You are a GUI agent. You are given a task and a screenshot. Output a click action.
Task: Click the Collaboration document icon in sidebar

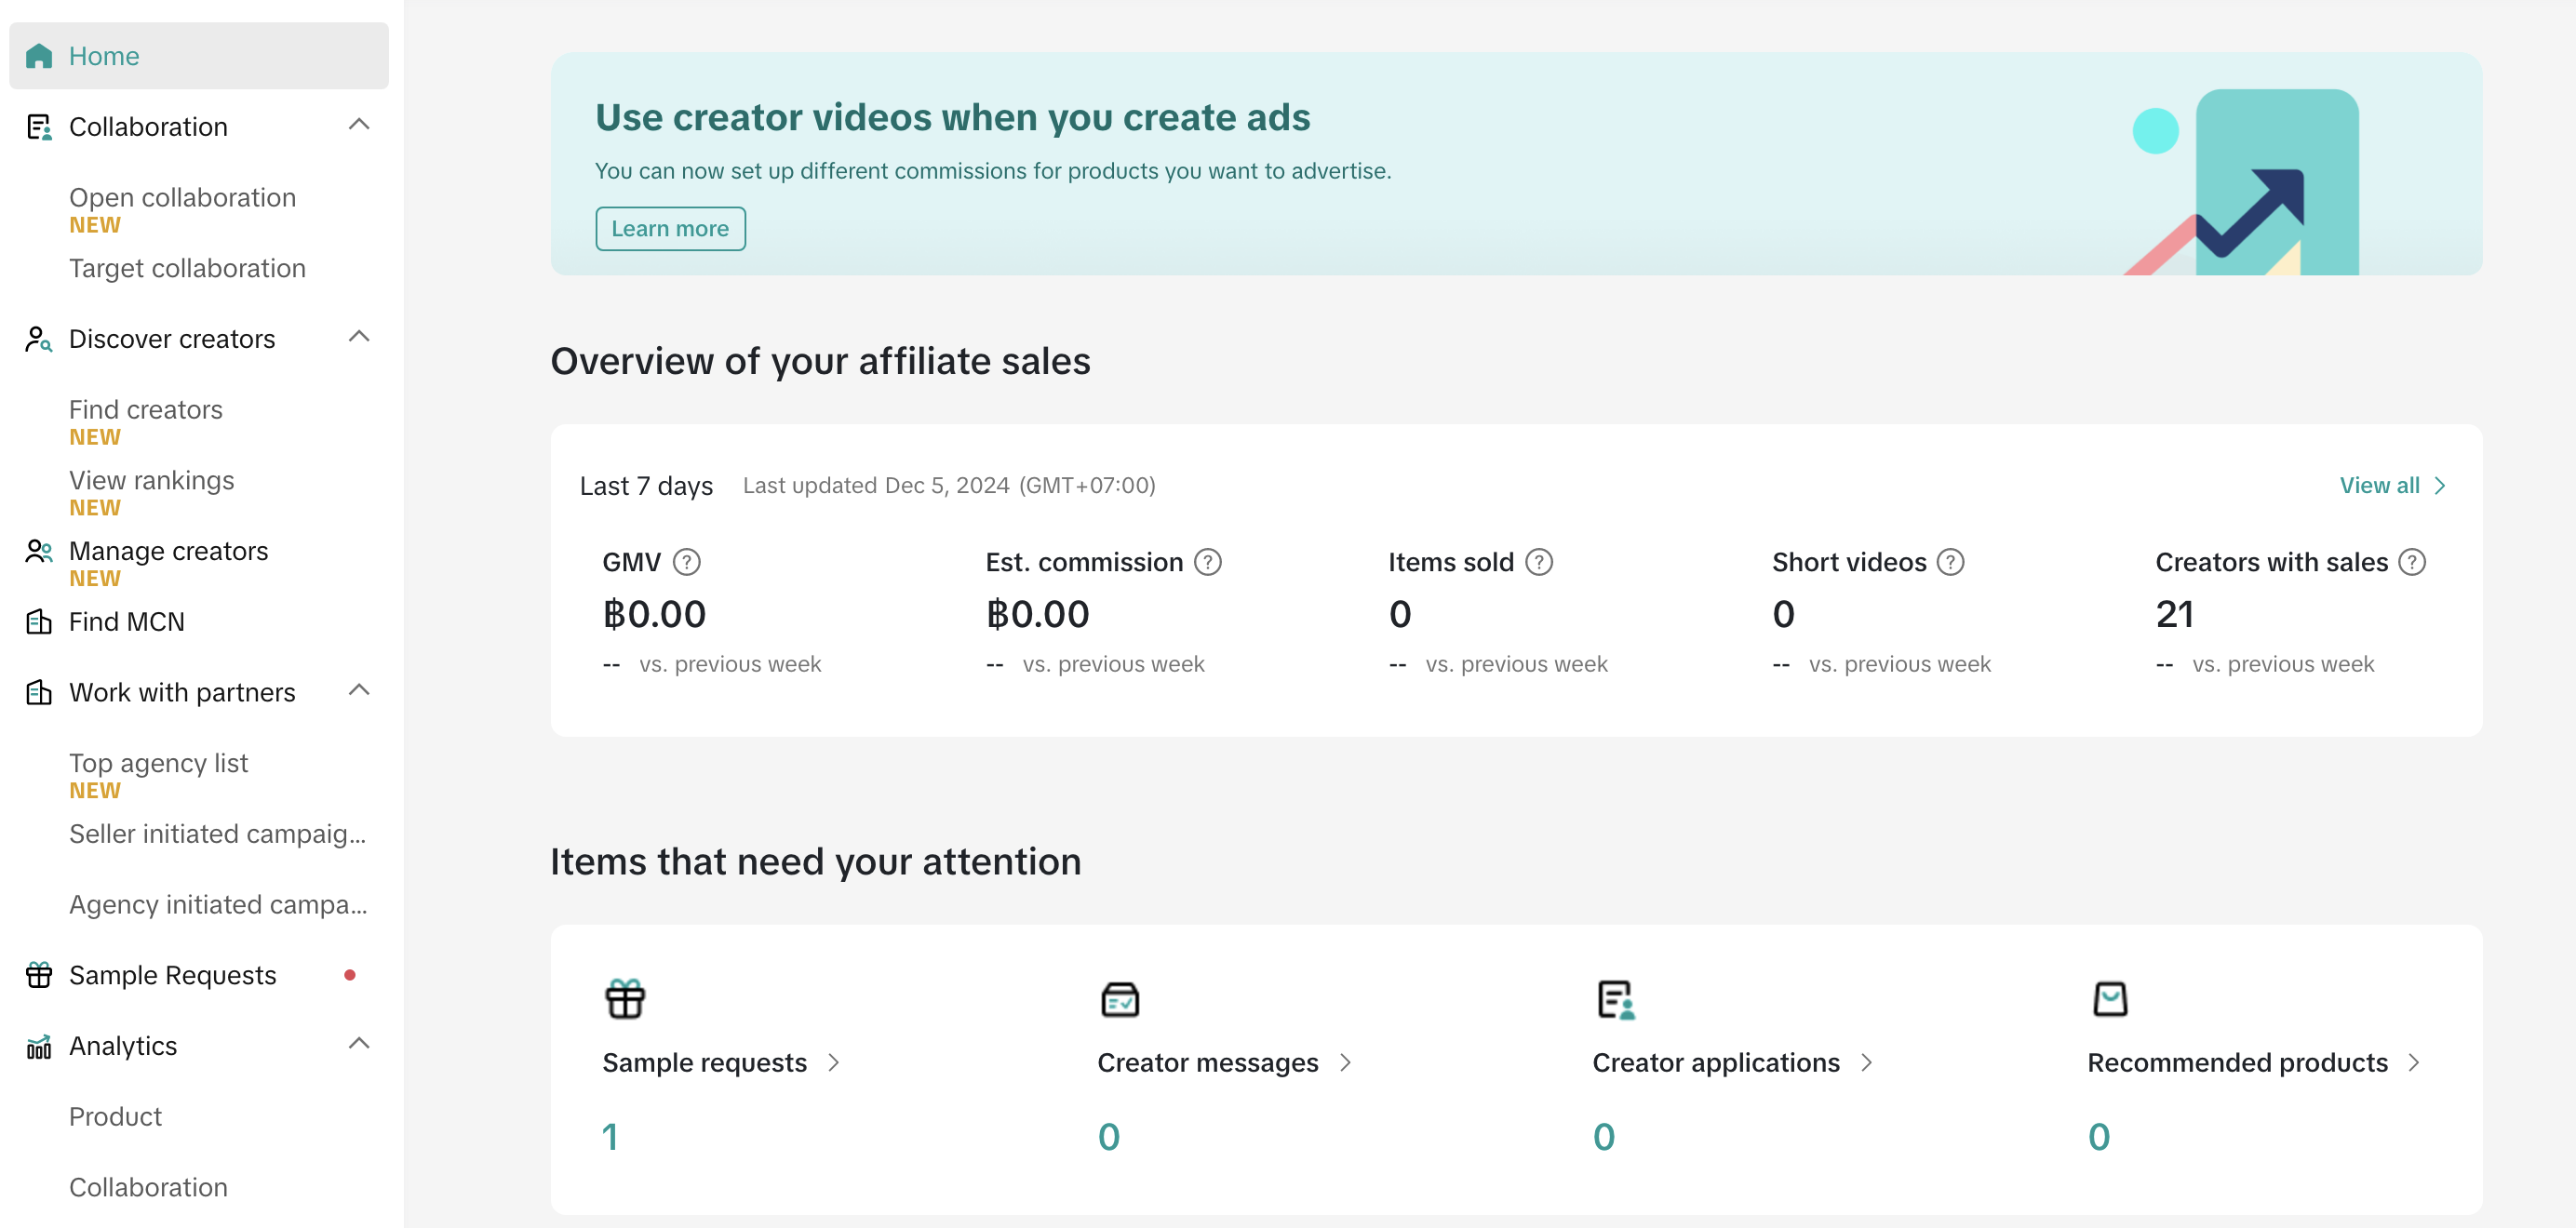coord(38,127)
